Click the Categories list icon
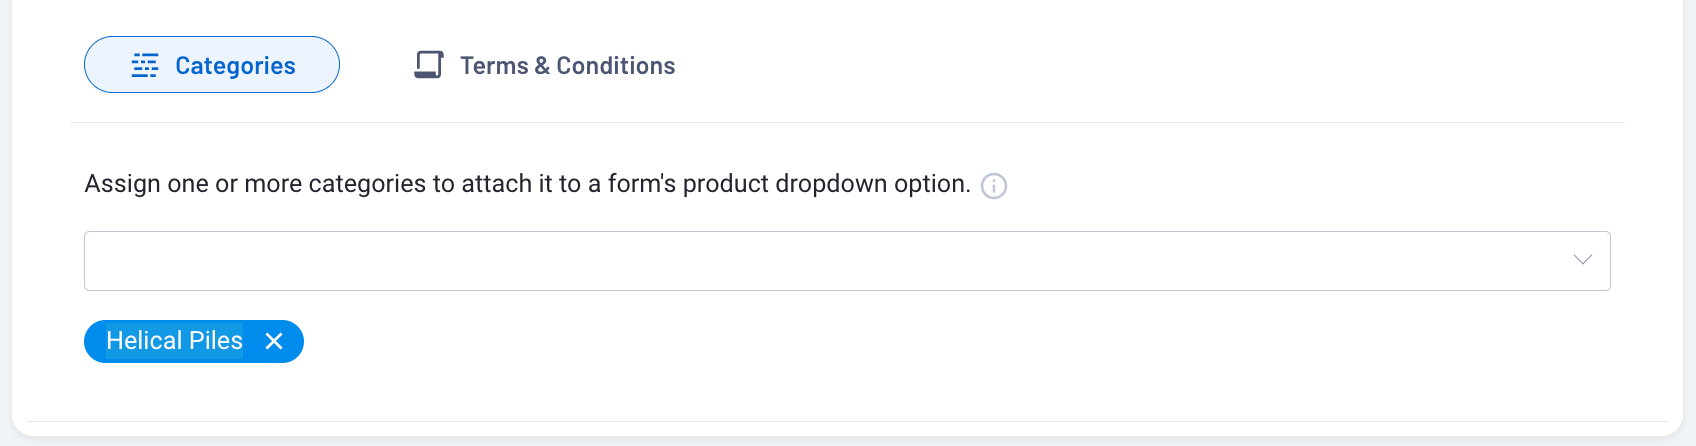Image resolution: width=1696 pixels, height=446 pixels. click(145, 66)
